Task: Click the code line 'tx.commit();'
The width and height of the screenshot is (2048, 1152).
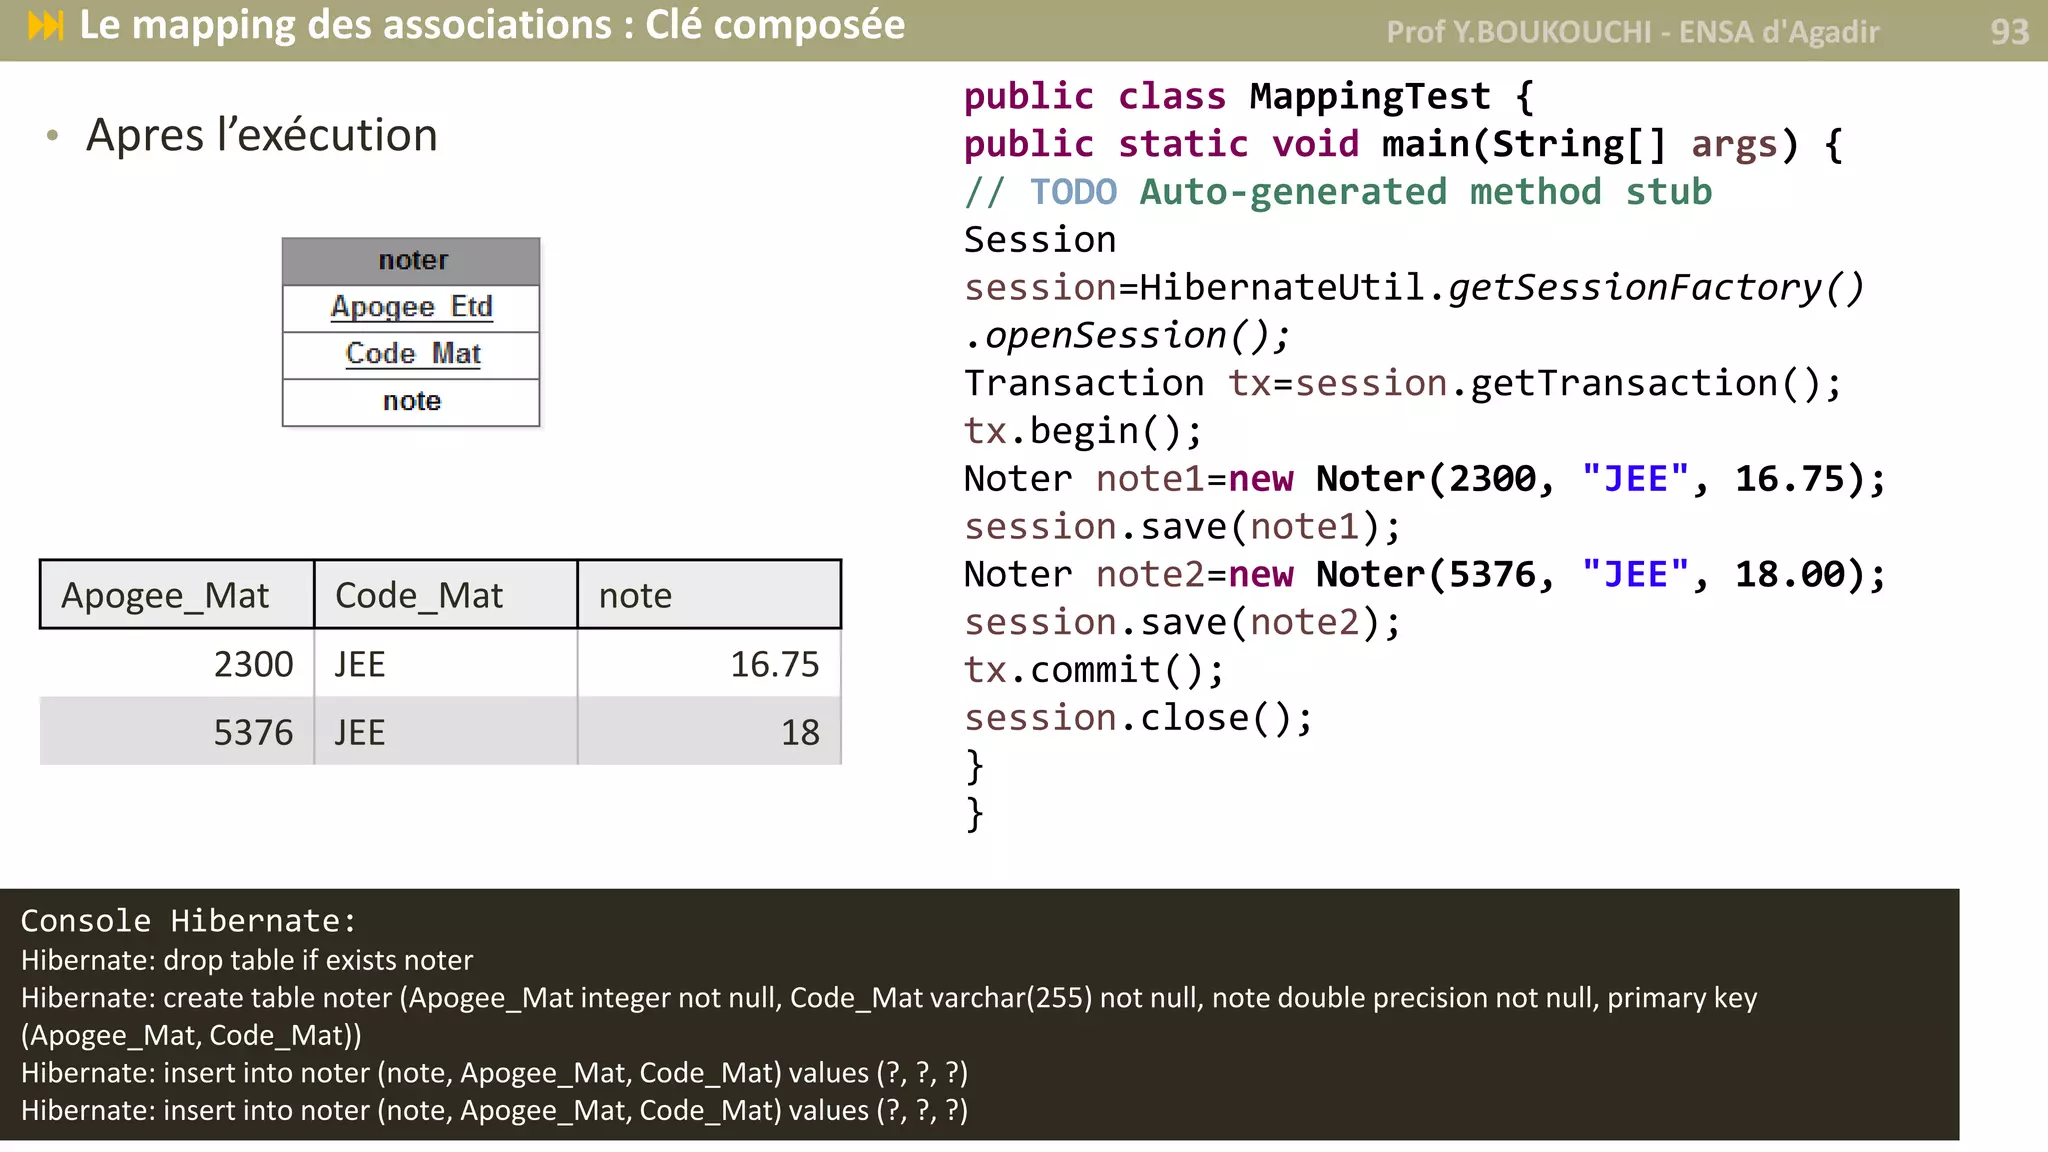Action: point(1094,670)
